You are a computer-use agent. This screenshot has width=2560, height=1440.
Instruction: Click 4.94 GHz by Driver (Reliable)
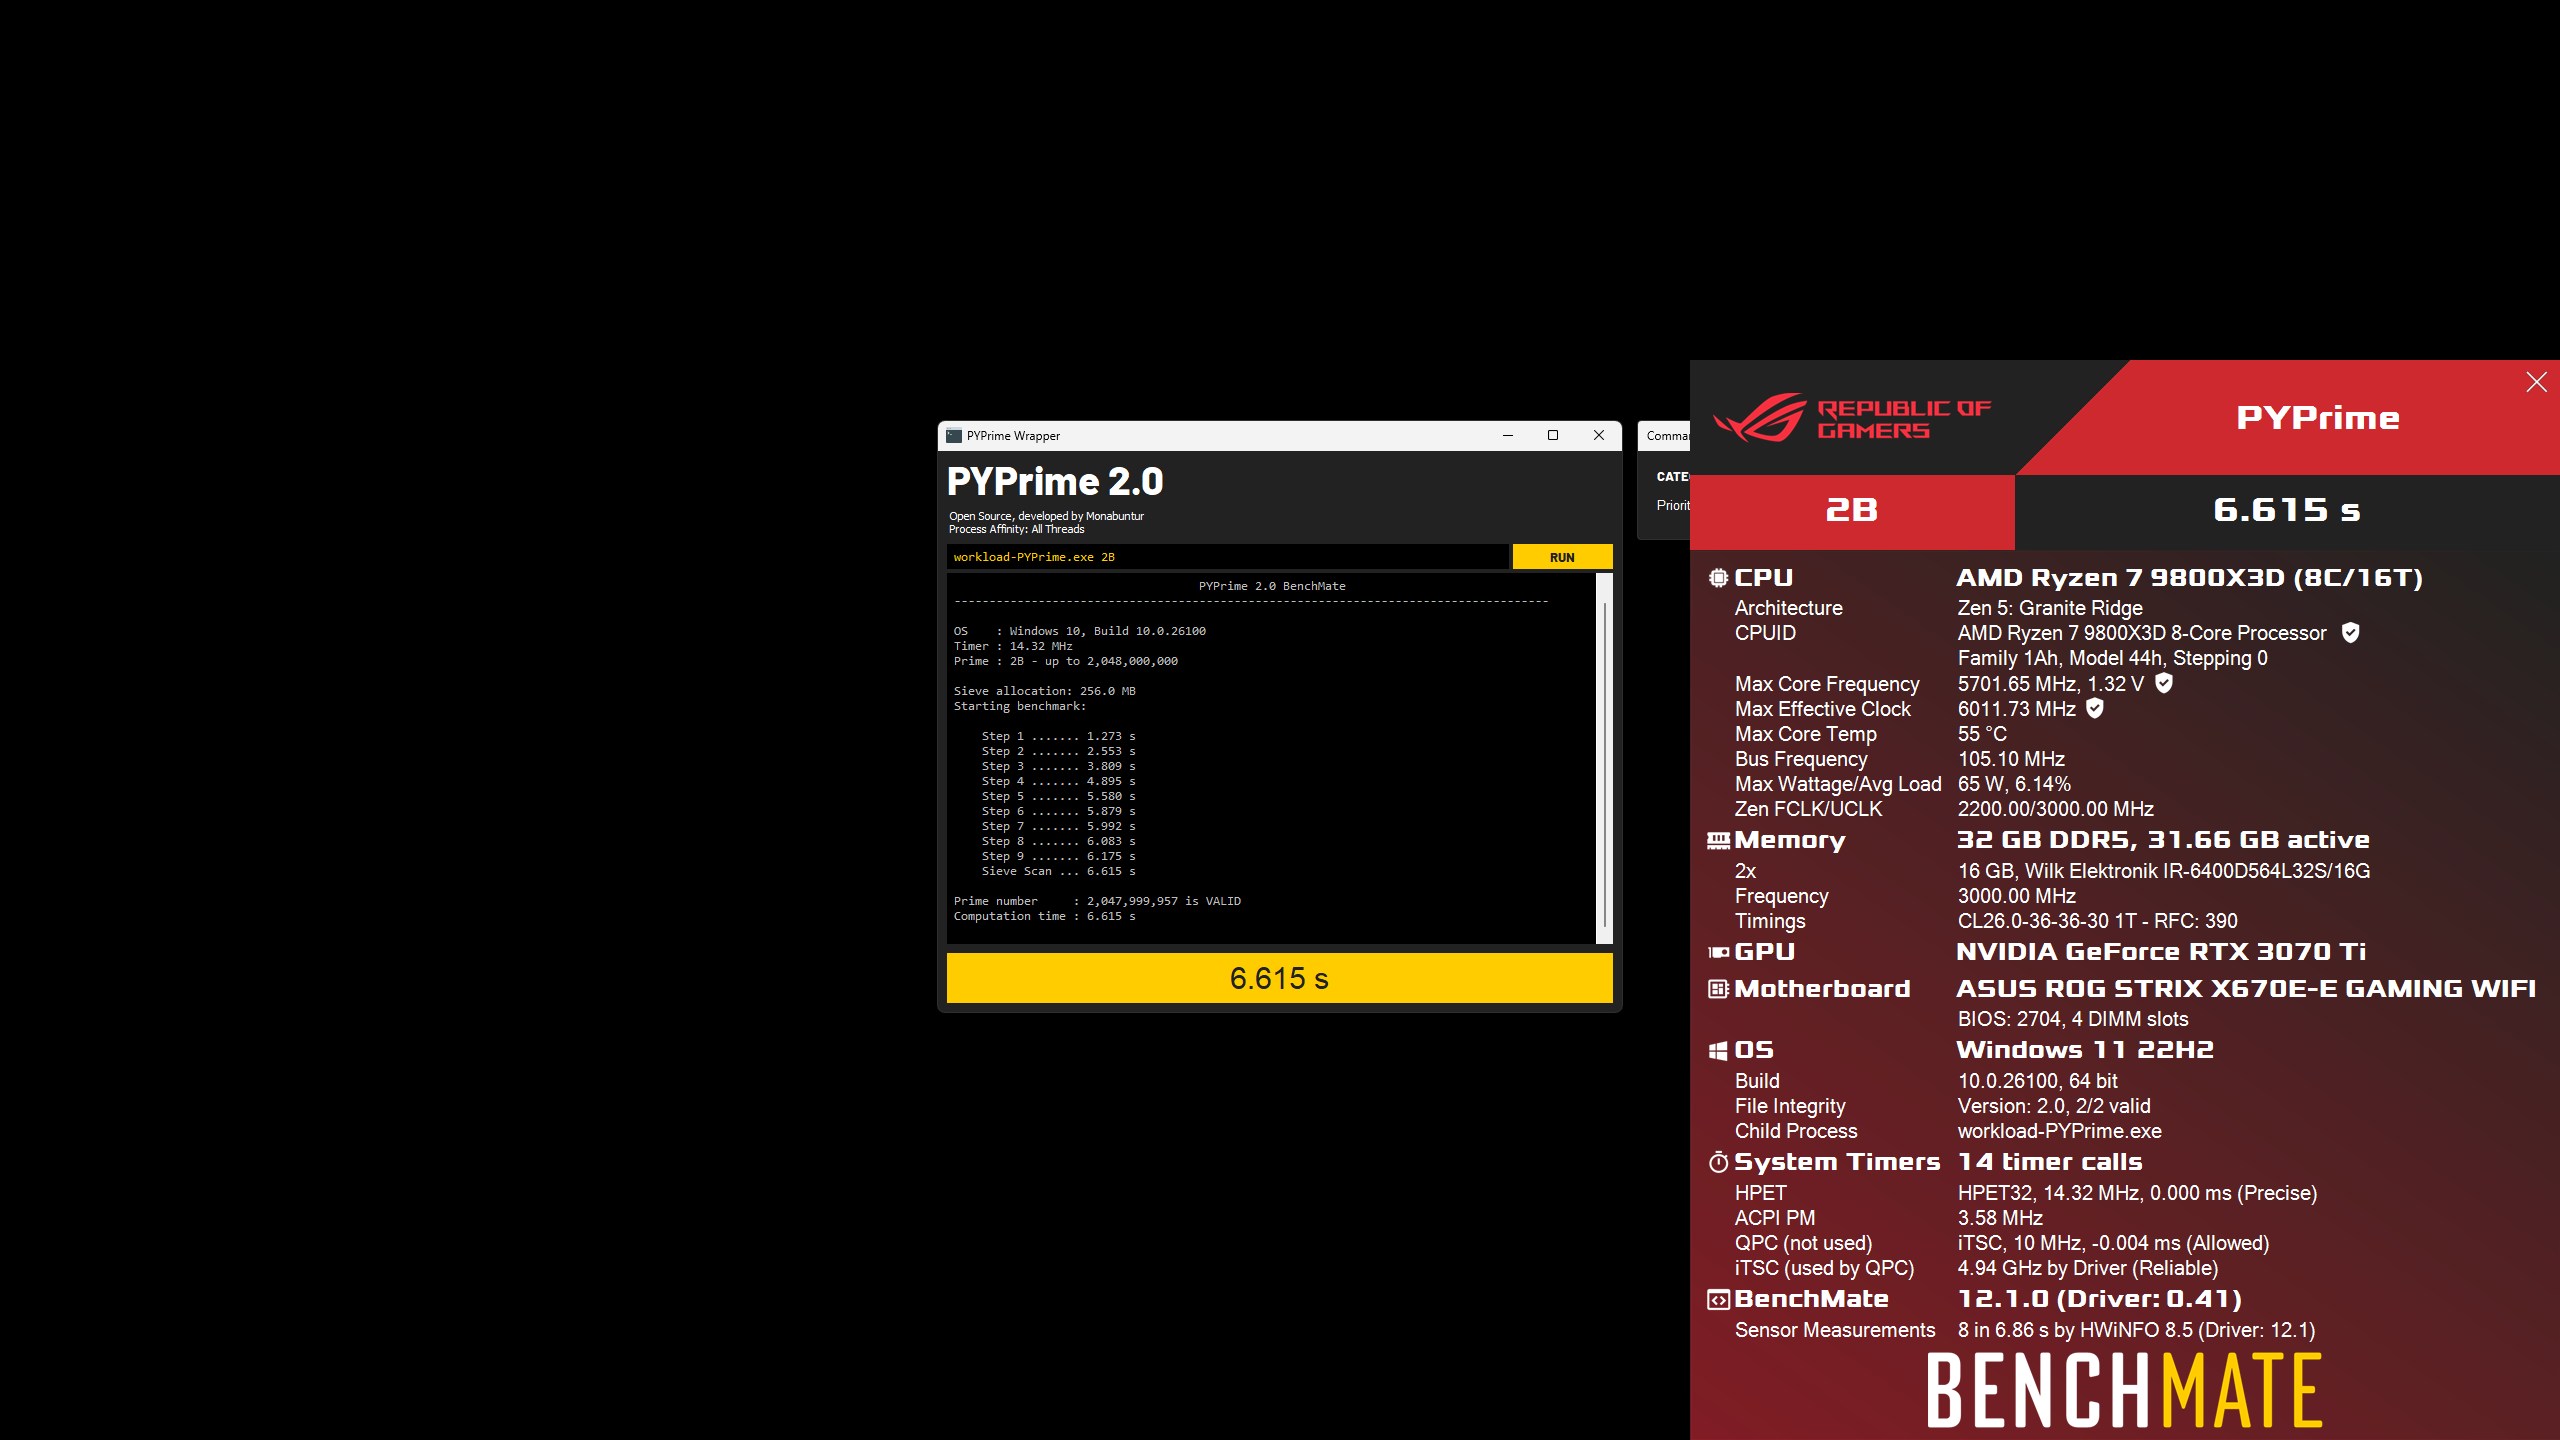(2088, 1268)
